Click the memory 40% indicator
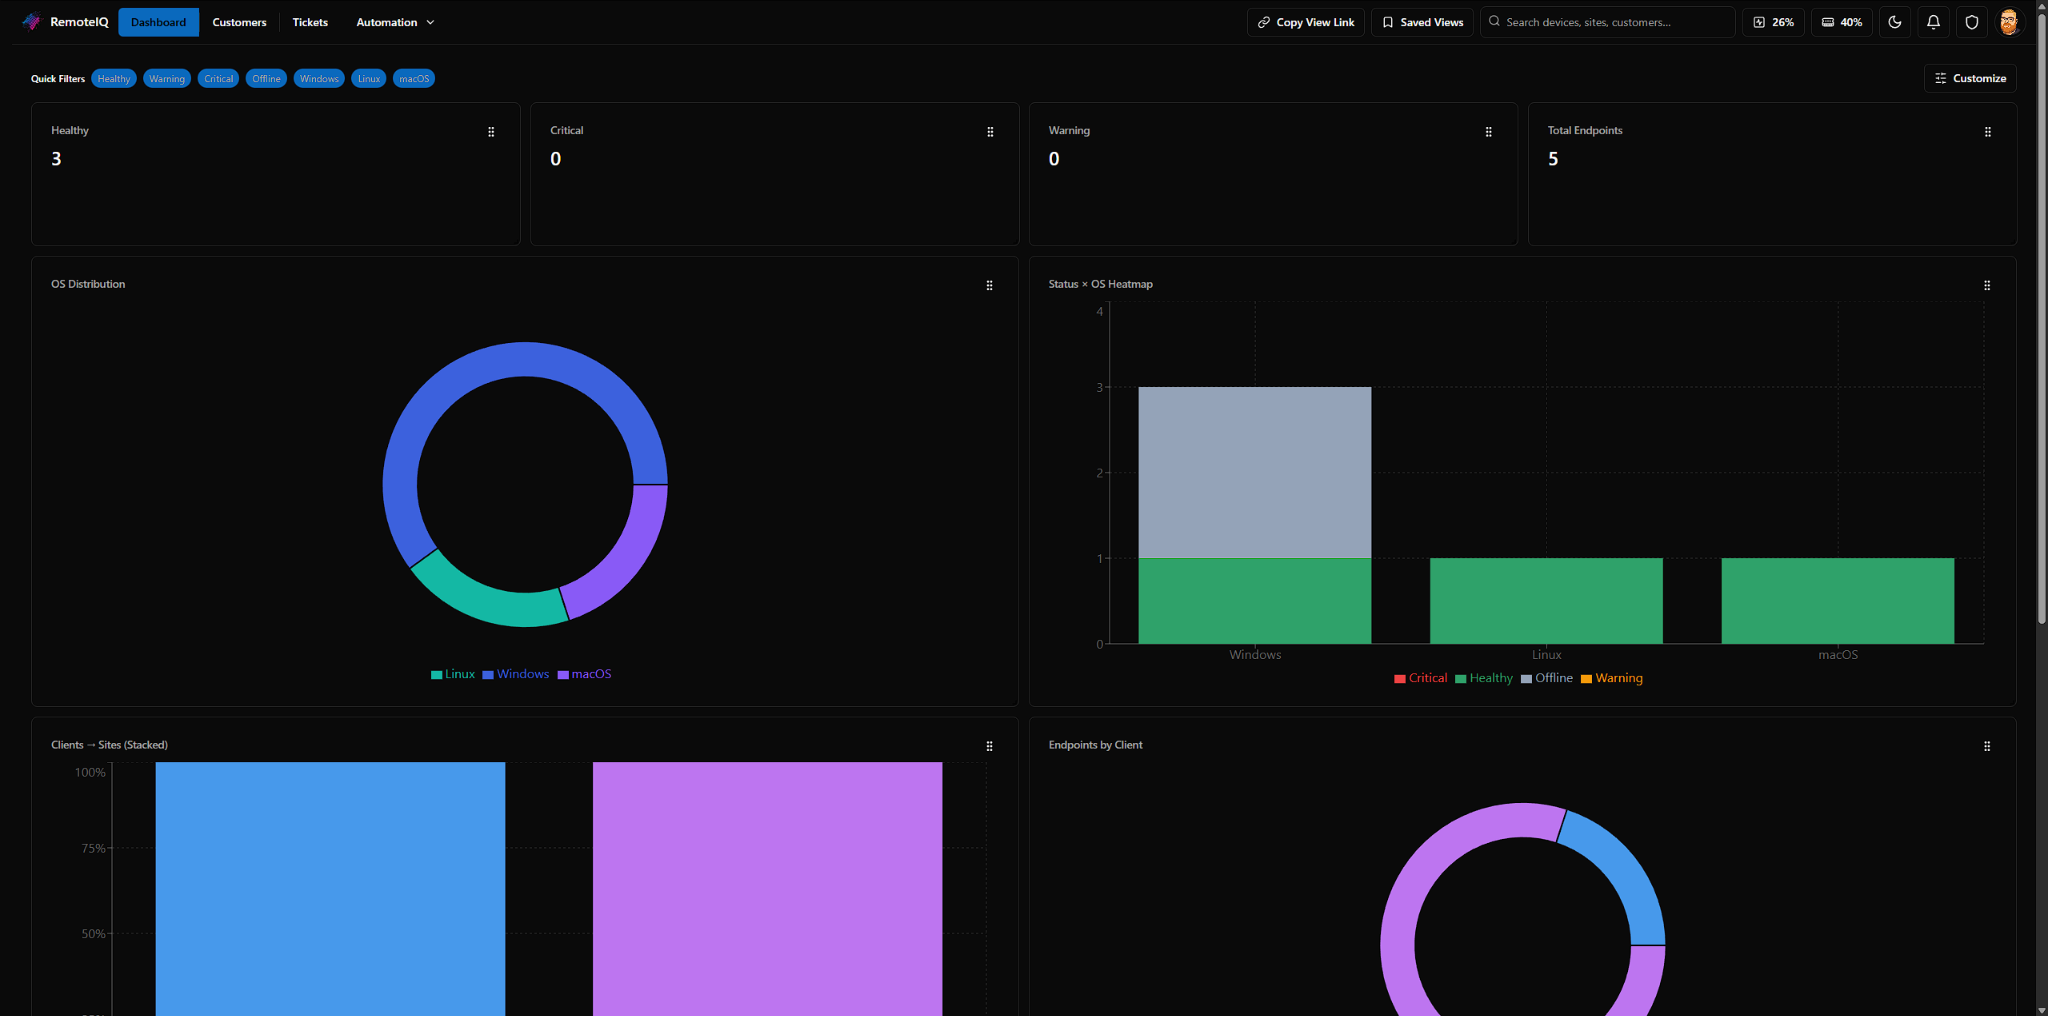2048x1016 pixels. (x=1841, y=21)
